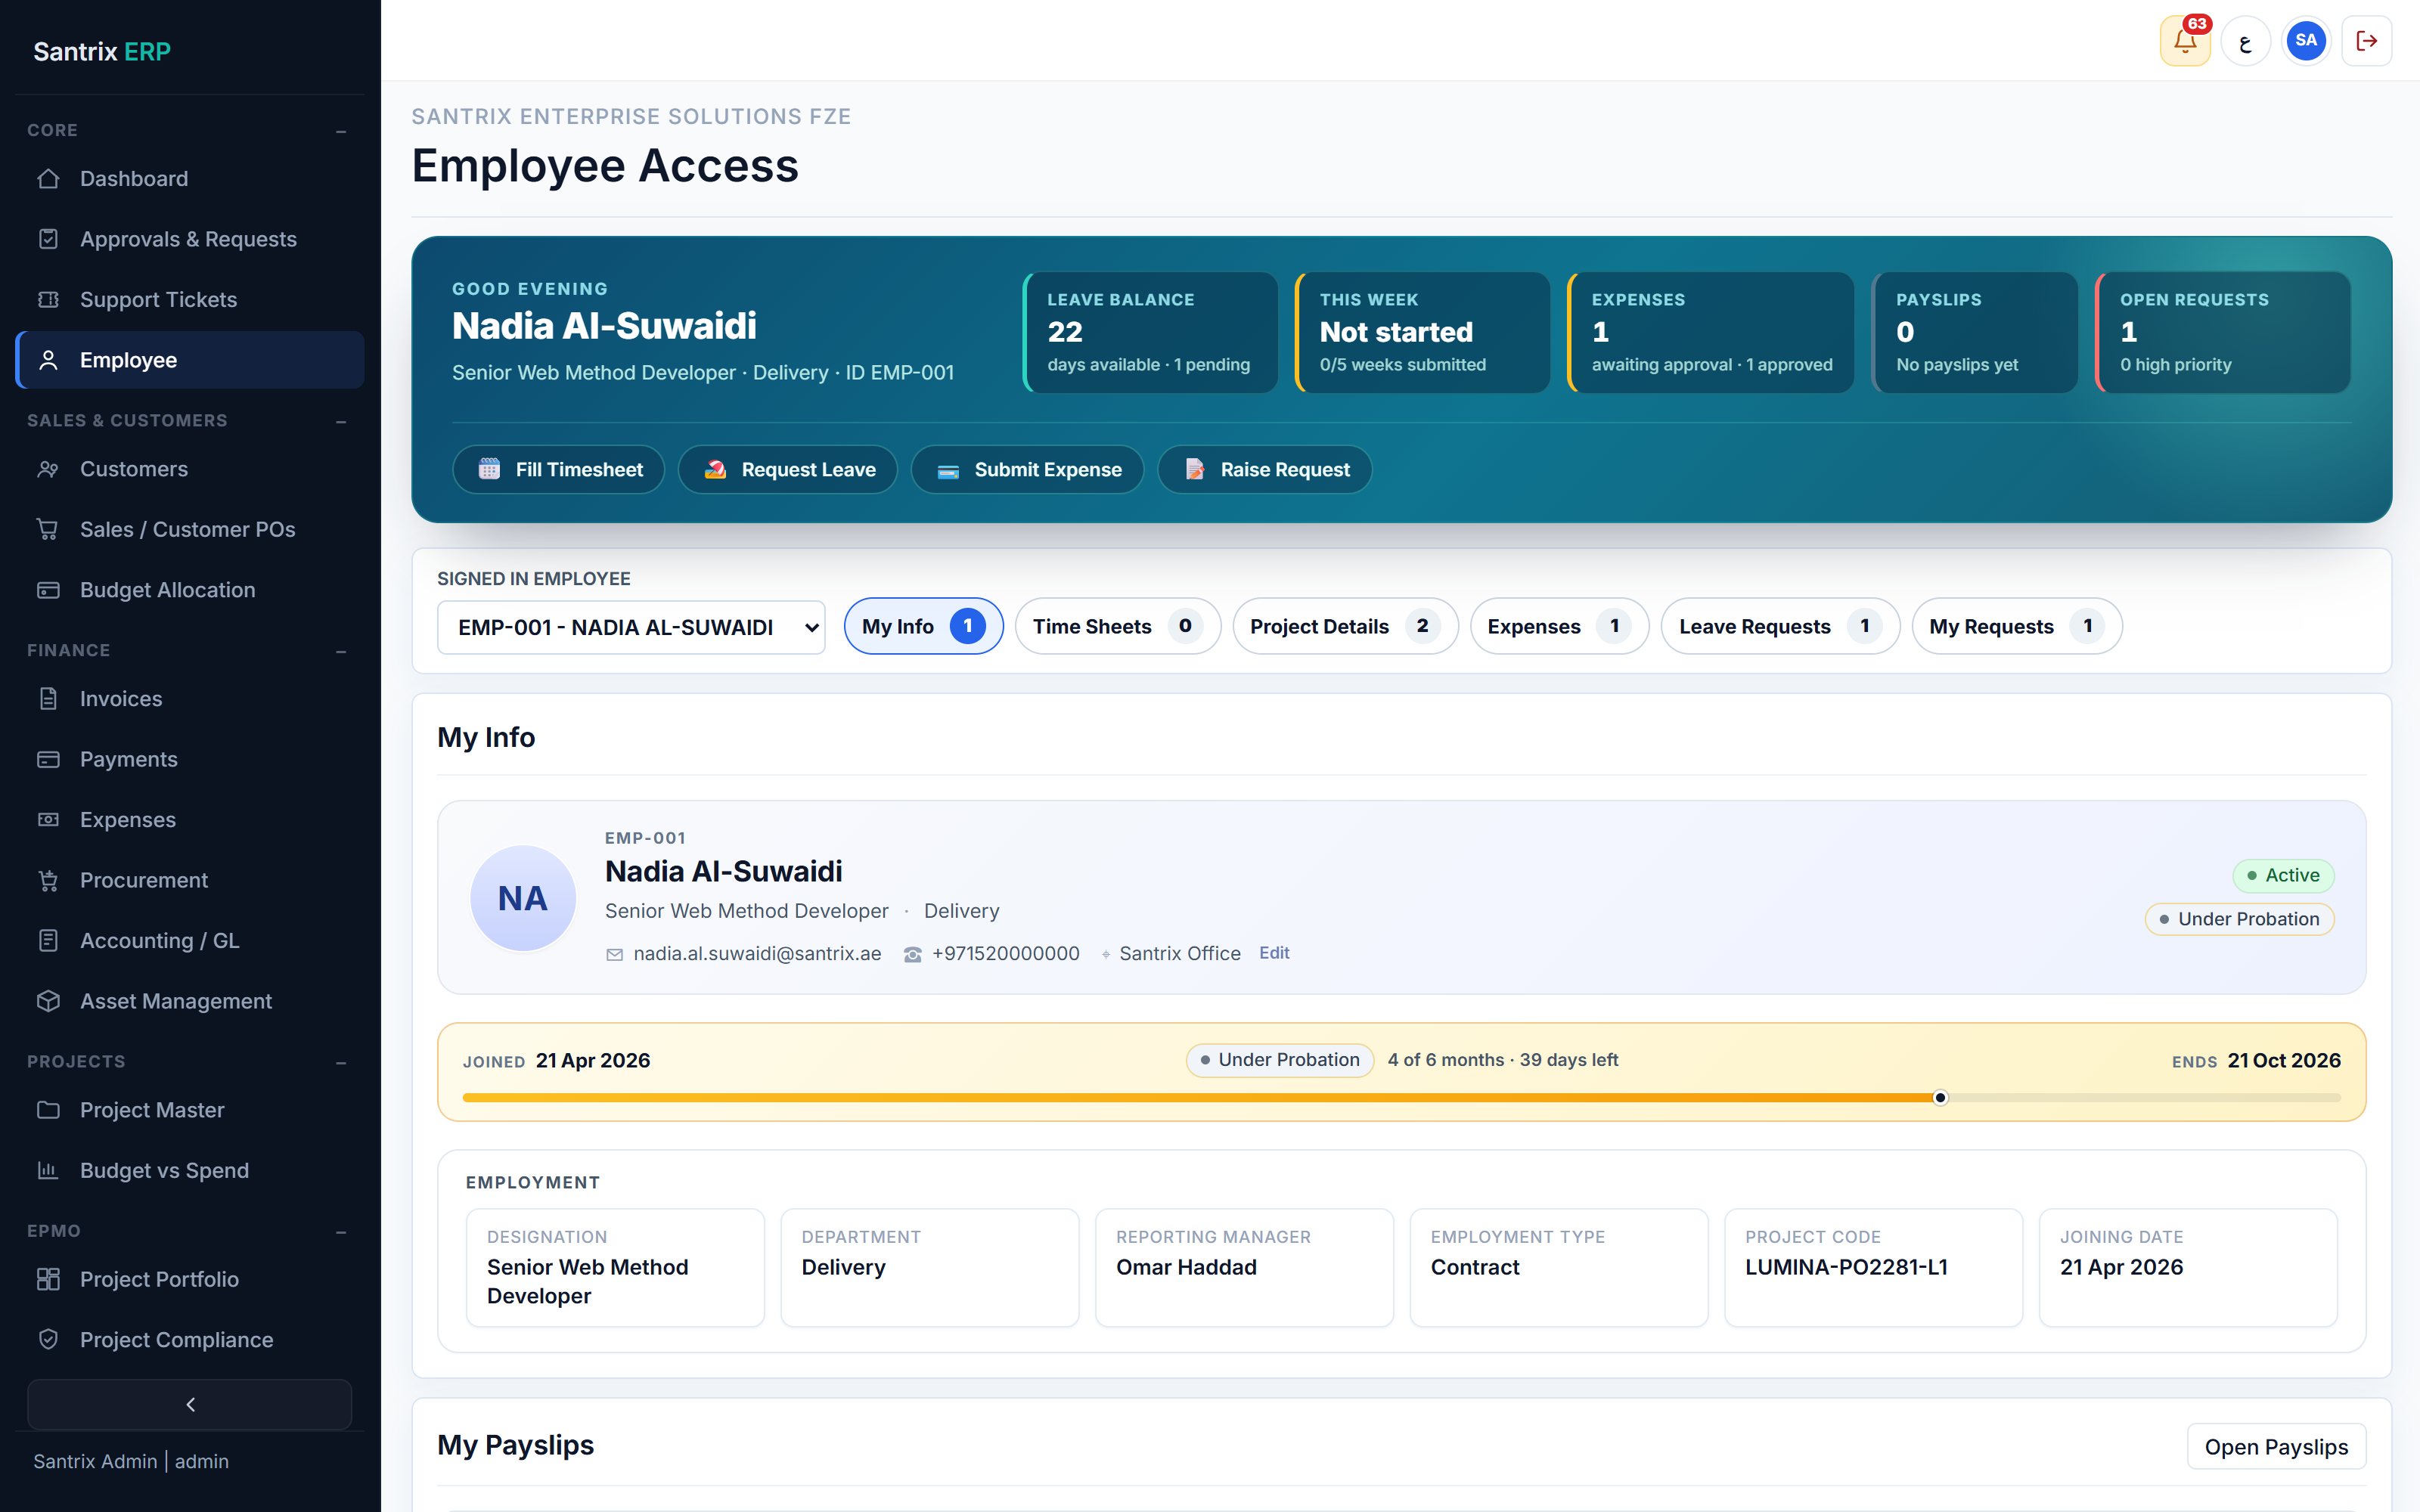The height and width of the screenshot is (1512, 2420).
Task: Collapse the CORE sidebar section
Action: coord(341,131)
